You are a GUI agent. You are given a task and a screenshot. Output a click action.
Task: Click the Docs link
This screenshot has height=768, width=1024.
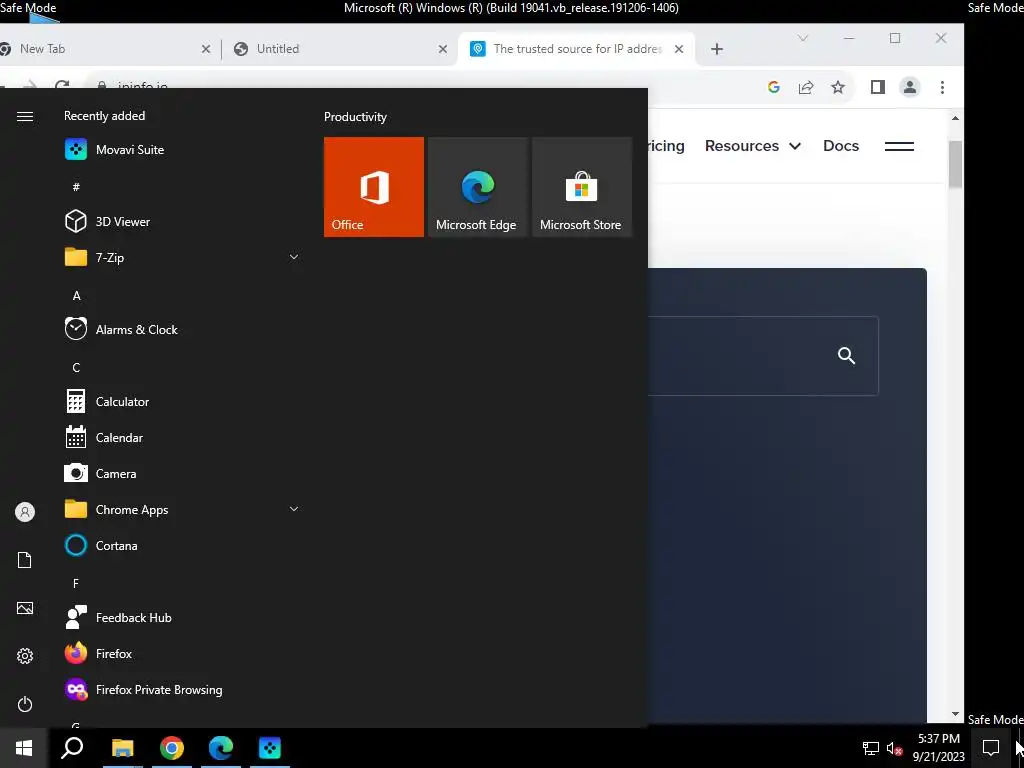pyautogui.click(x=841, y=146)
